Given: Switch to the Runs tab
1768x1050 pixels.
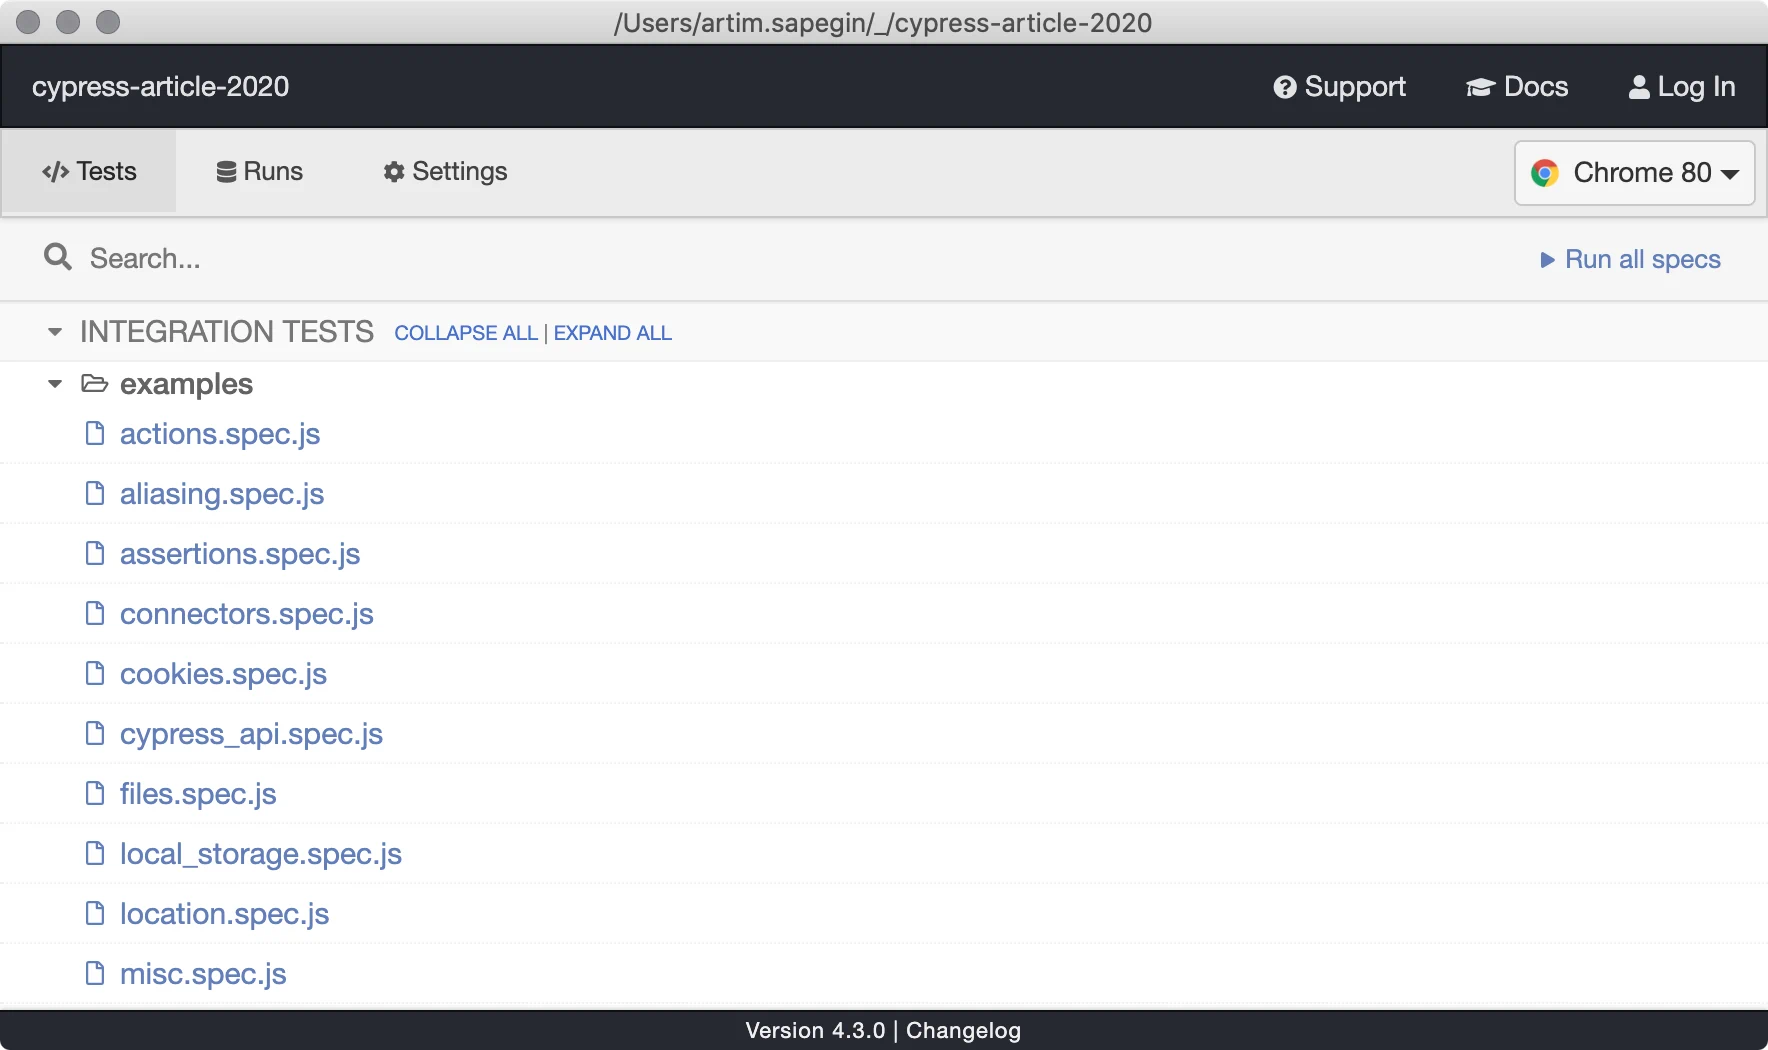Looking at the screenshot, I should coord(258,171).
